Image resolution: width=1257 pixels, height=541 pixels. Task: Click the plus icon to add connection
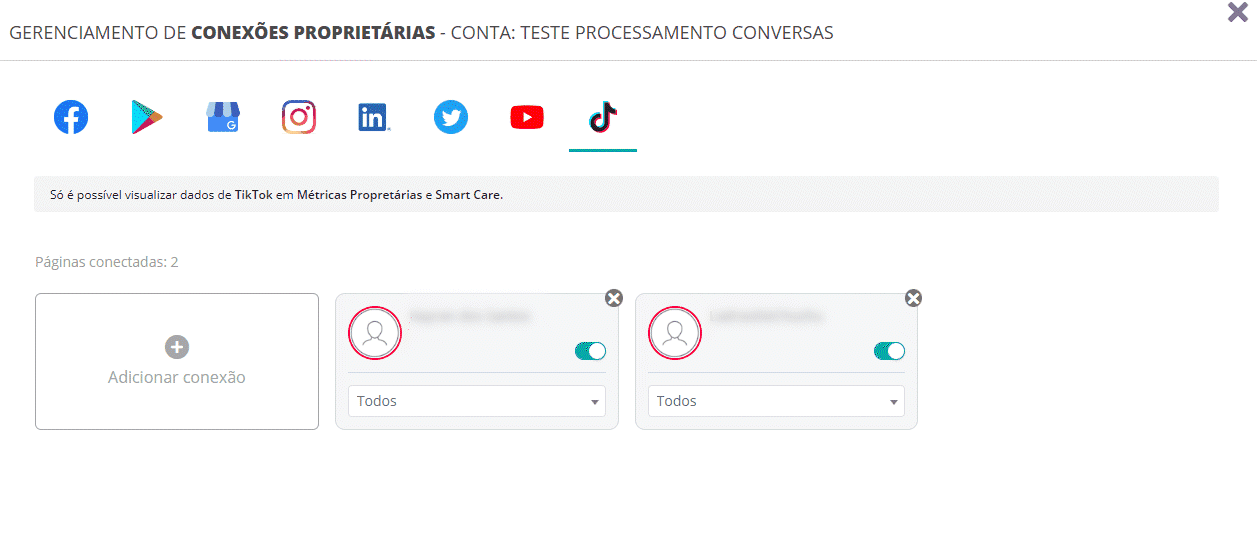(x=177, y=347)
